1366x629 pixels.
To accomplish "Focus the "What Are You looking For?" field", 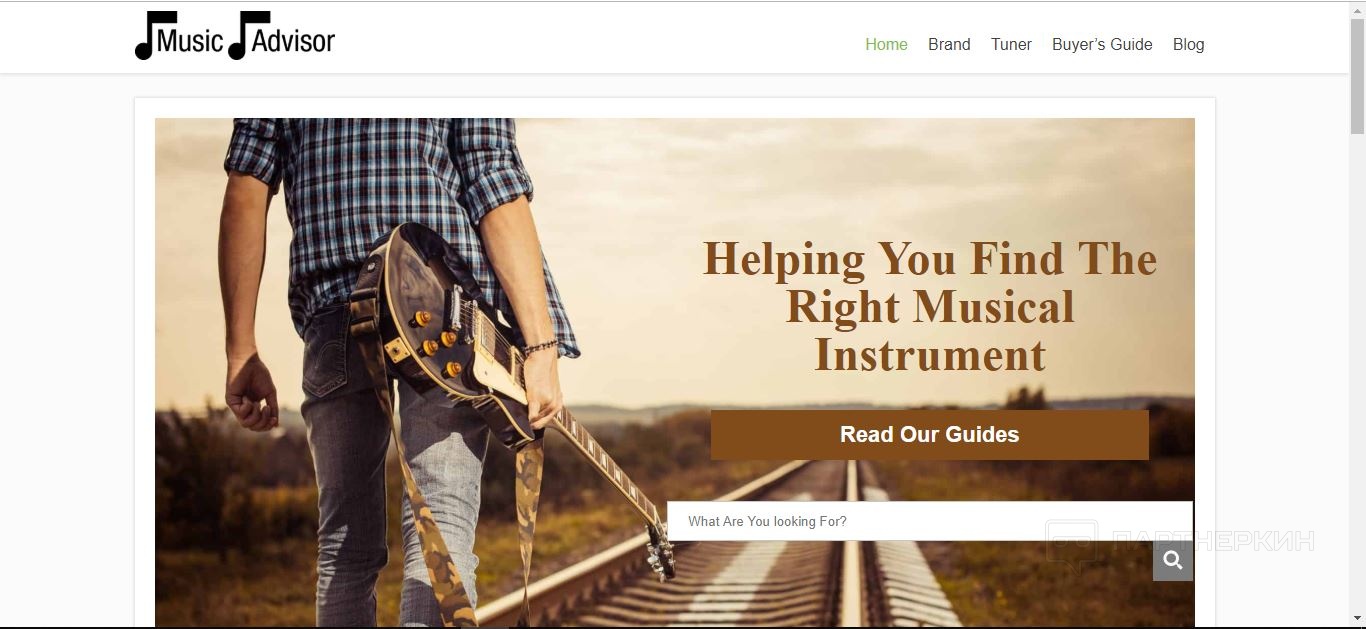I will point(929,521).
